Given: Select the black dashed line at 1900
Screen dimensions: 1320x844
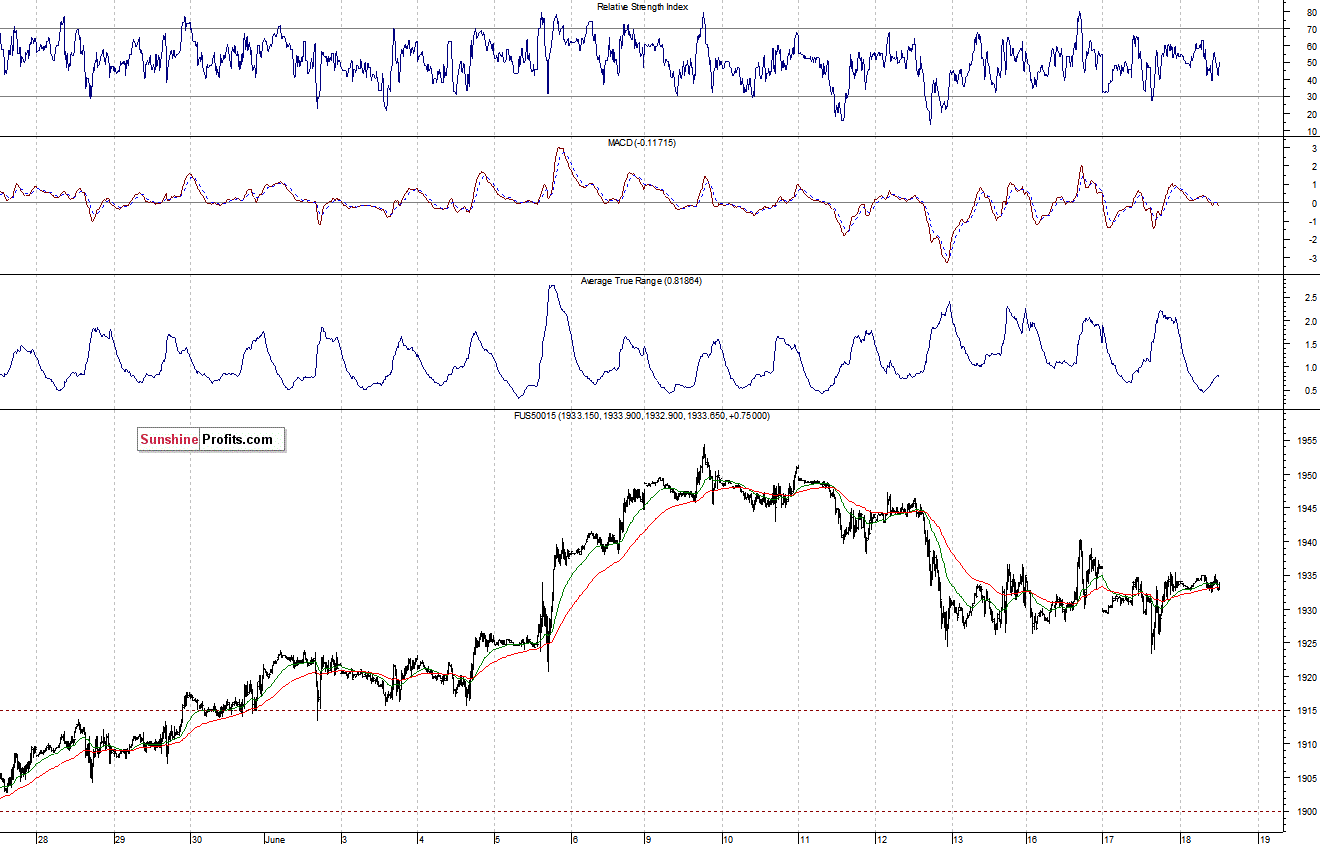Looking at the screenshot, I should click(640, 811).
